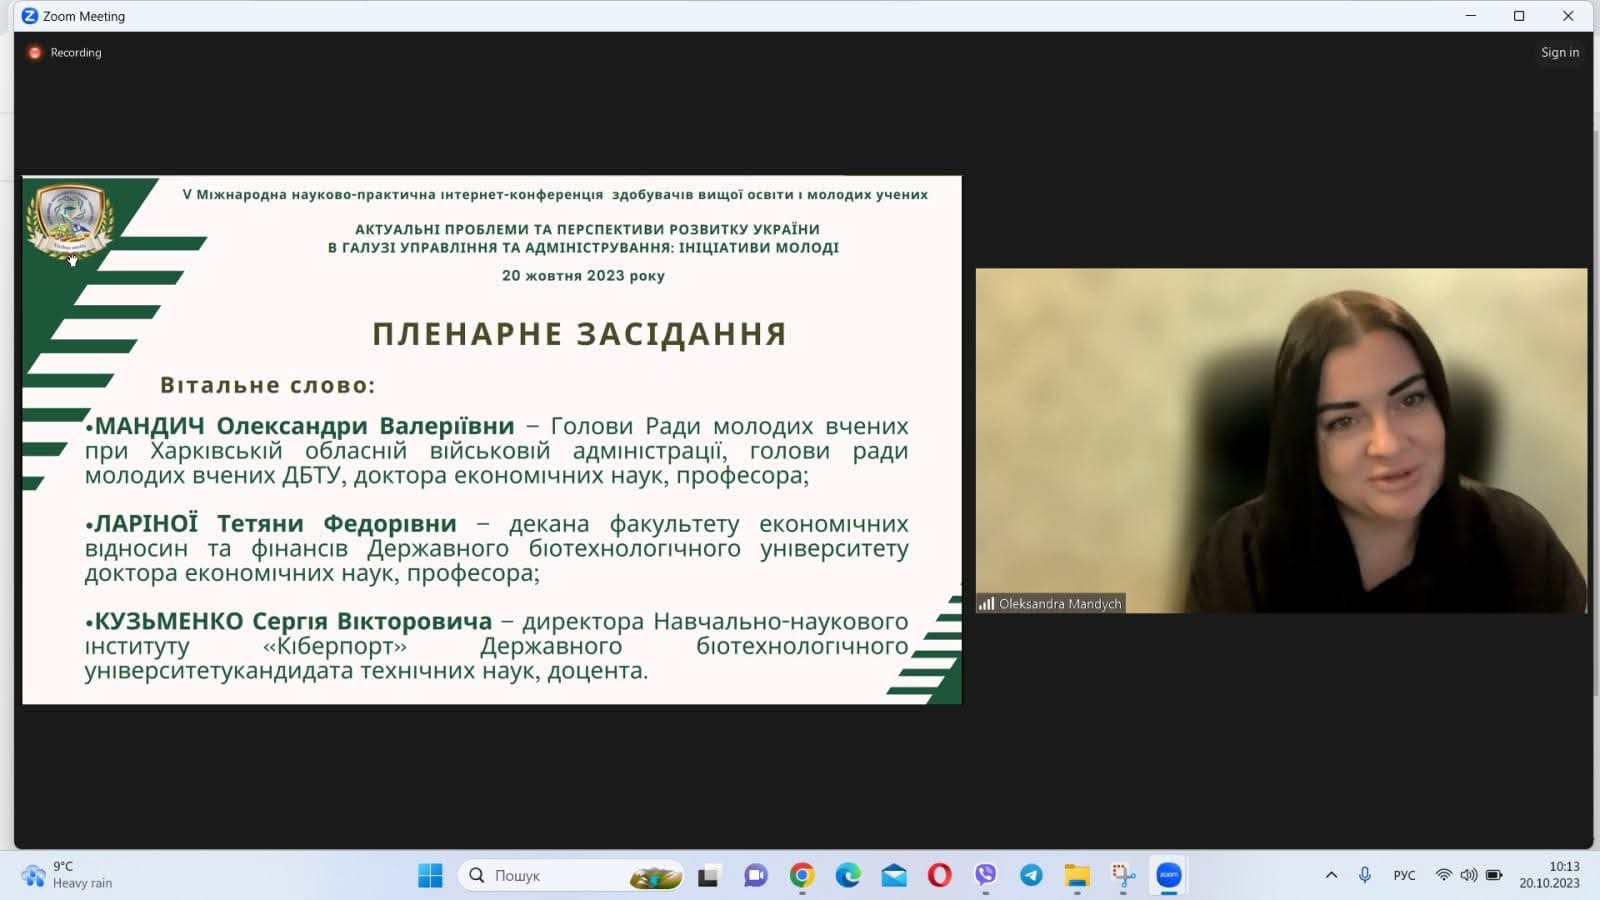The image size is (1600, 900).
Task: Click the red Recording indicator icon
Action: (35, 53)
